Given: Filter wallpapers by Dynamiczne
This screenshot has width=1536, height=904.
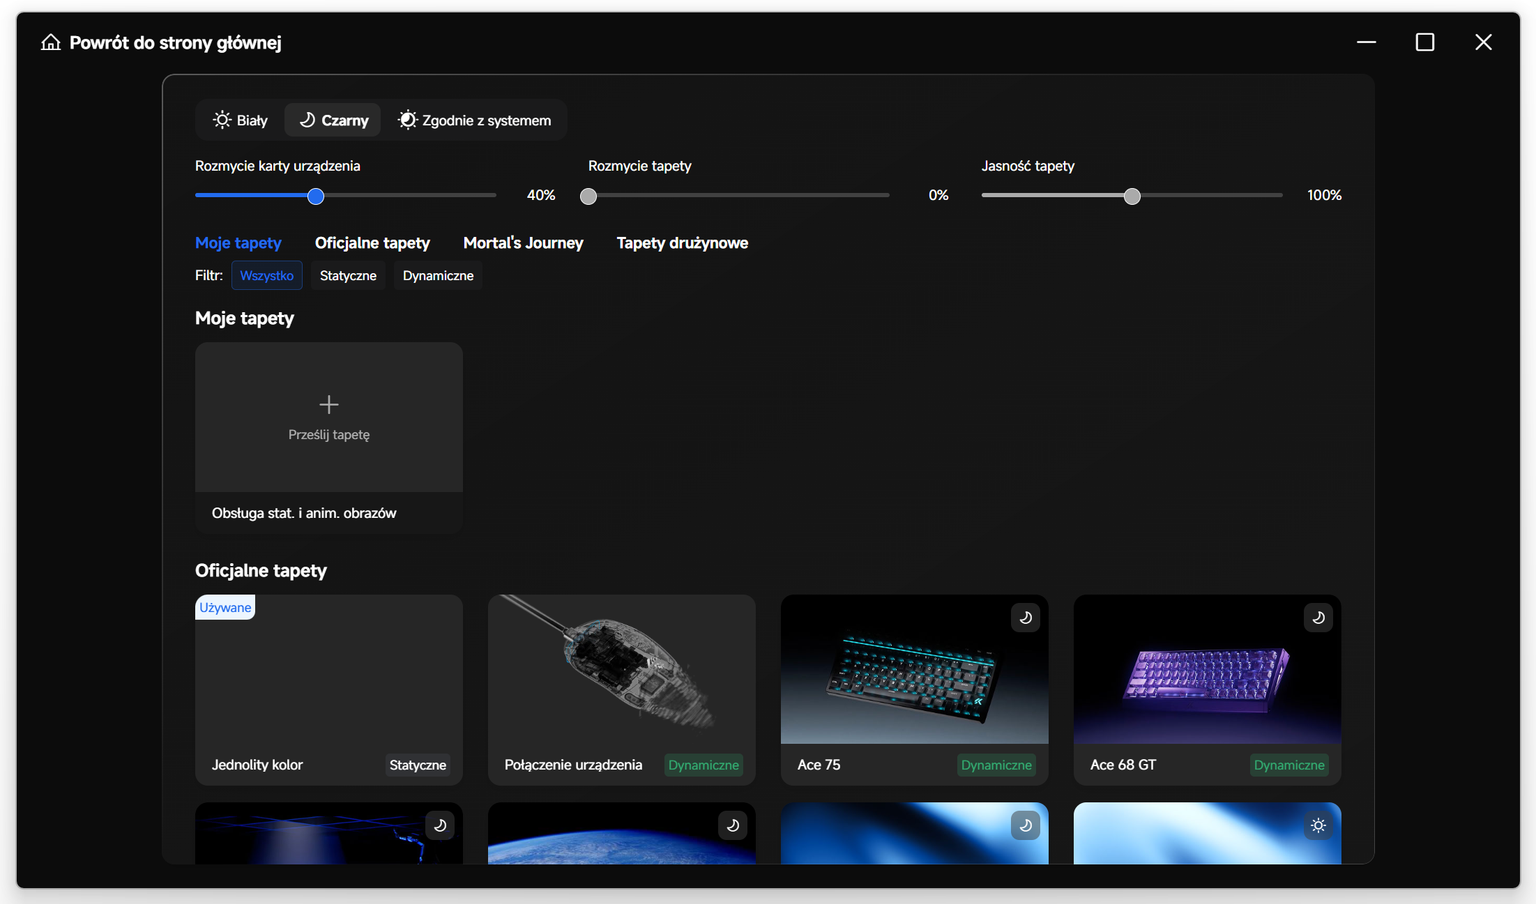Looking at the screenshot, I should [x=438, y=275].
